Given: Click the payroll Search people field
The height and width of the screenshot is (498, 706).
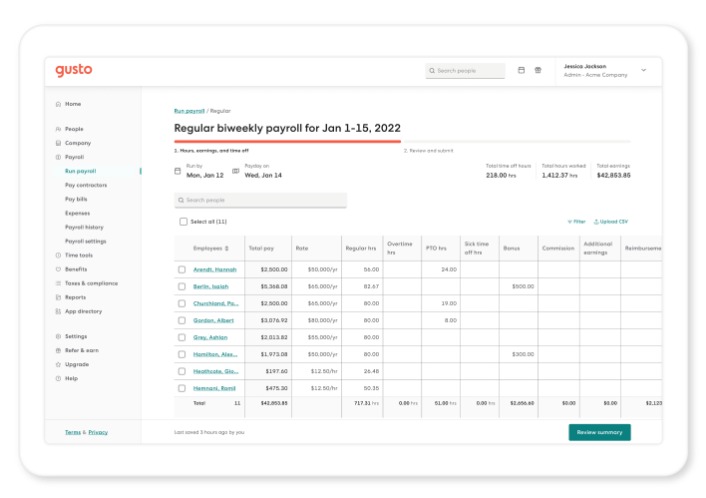Looking at the screenshot, I should pyautogui.click(x=260, y=200).
